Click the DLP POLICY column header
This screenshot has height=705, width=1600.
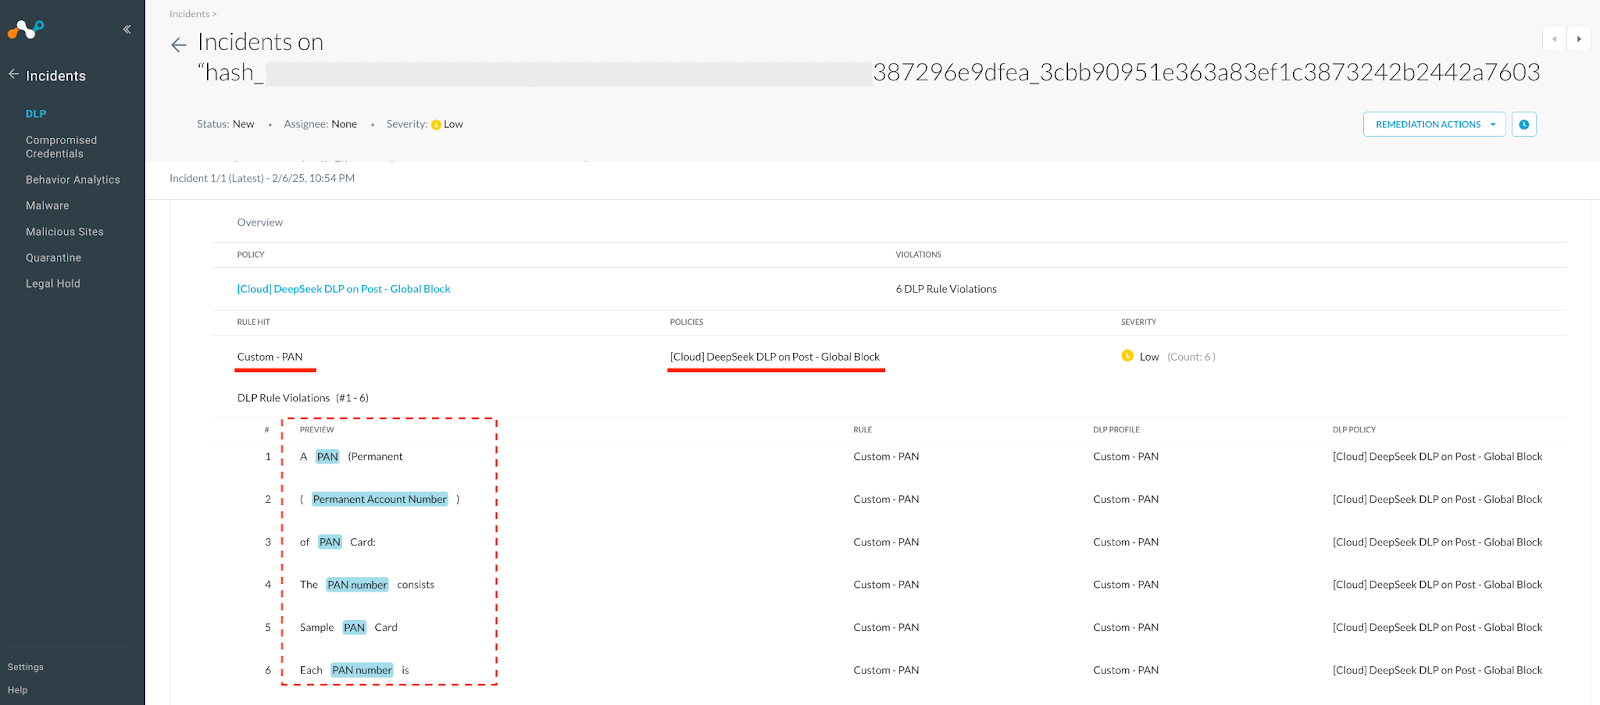pos(1354,430)
